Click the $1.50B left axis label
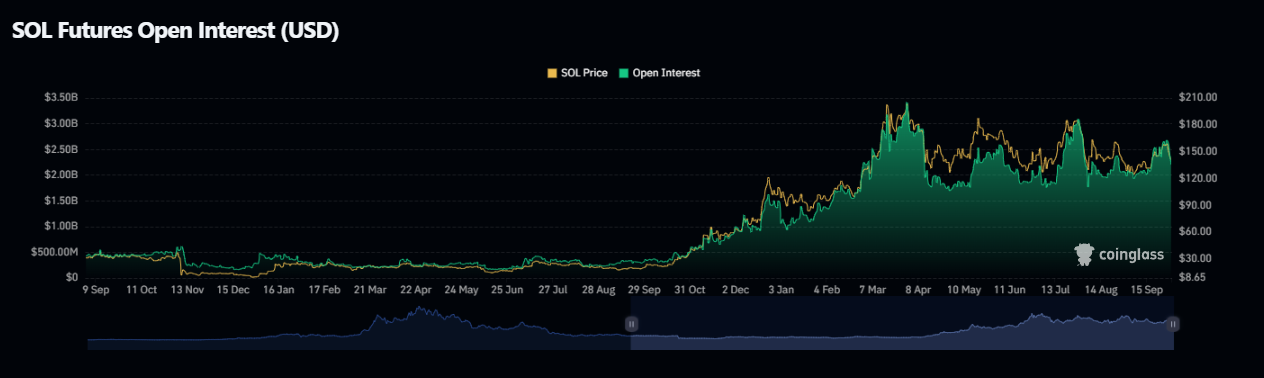 (x=60, y=200)
